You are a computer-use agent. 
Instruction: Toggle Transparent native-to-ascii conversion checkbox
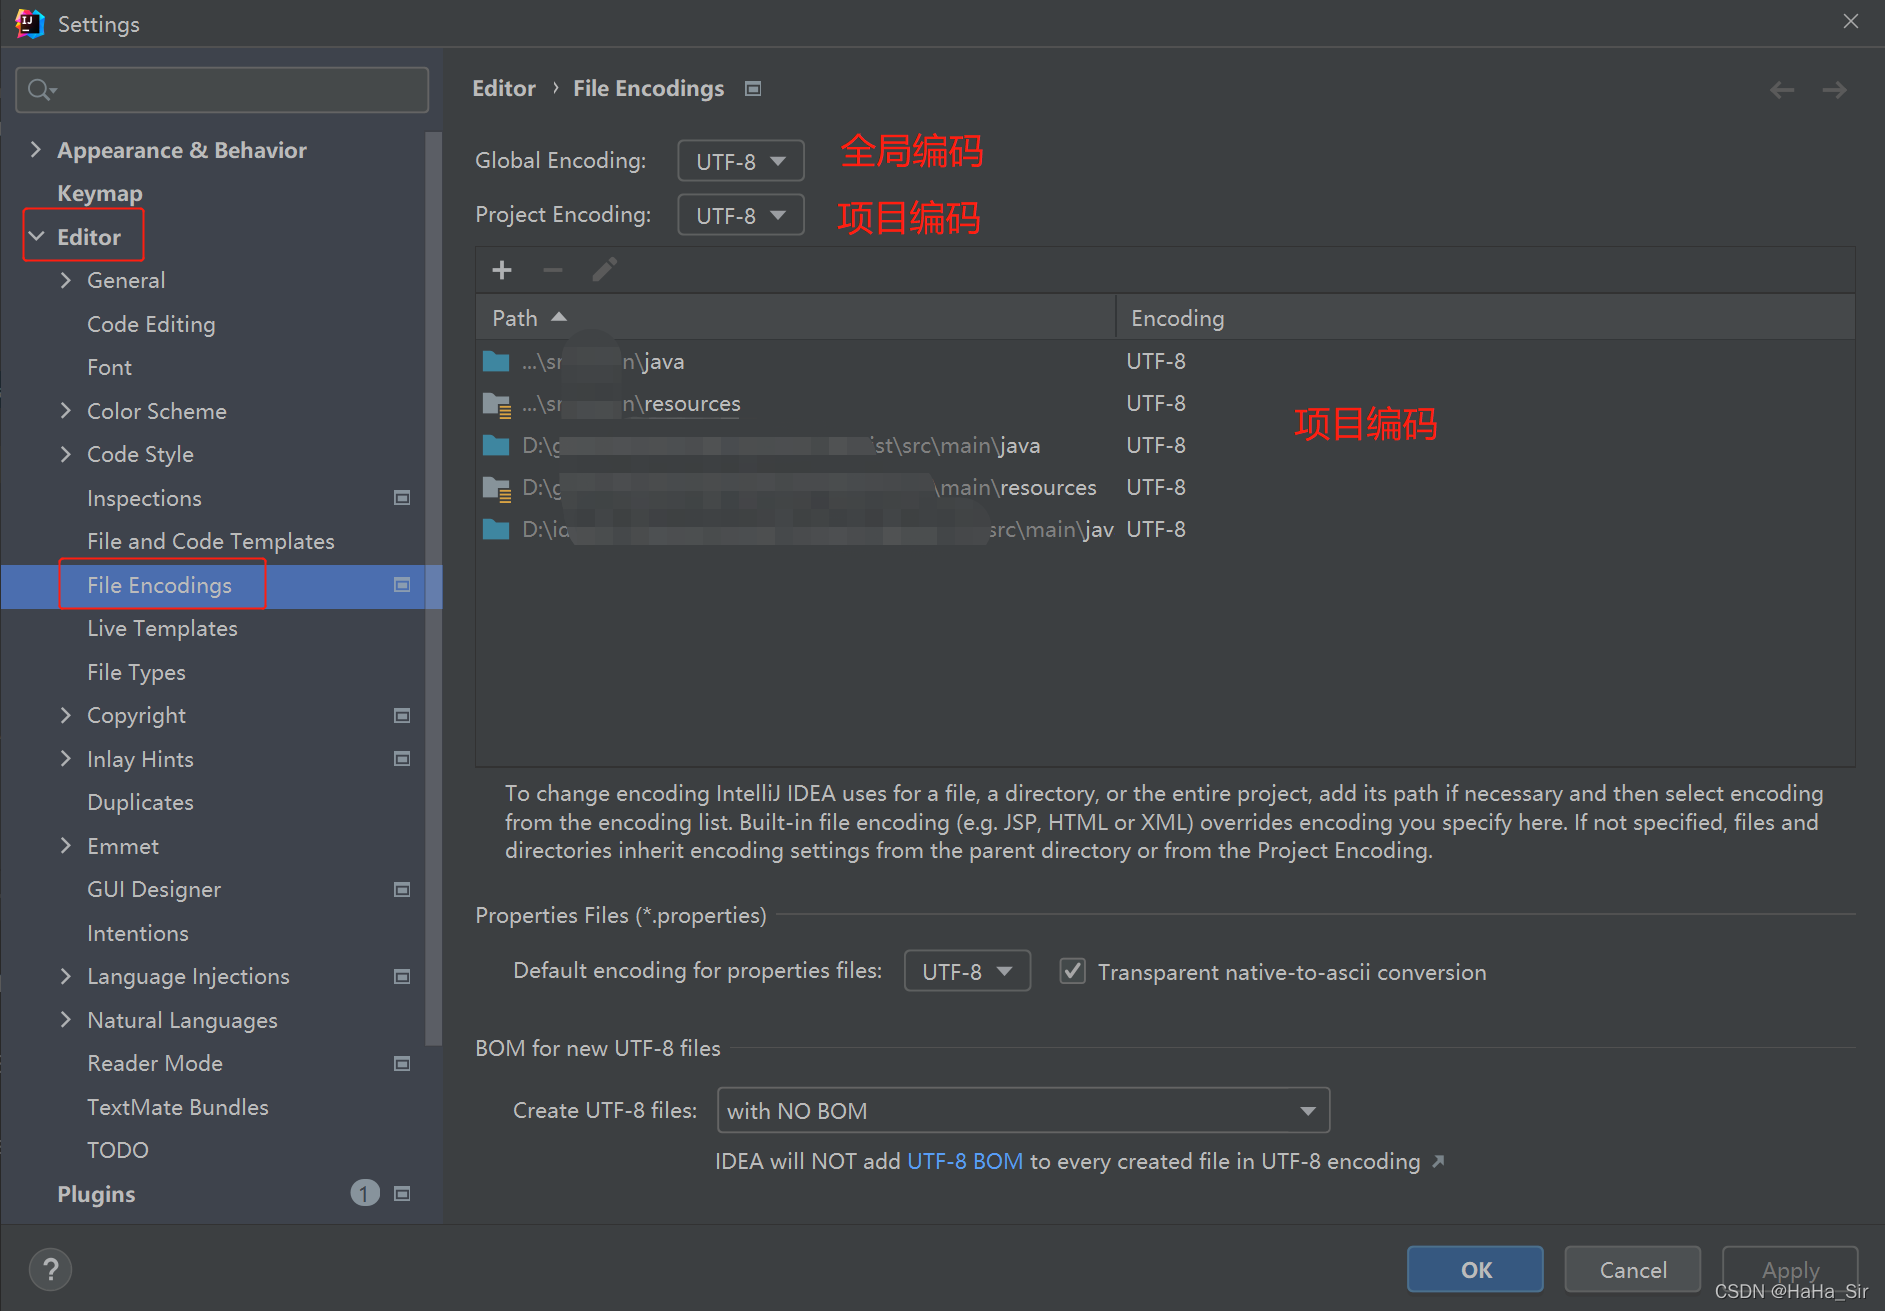pyautogui.click(x=1072, y=971)
